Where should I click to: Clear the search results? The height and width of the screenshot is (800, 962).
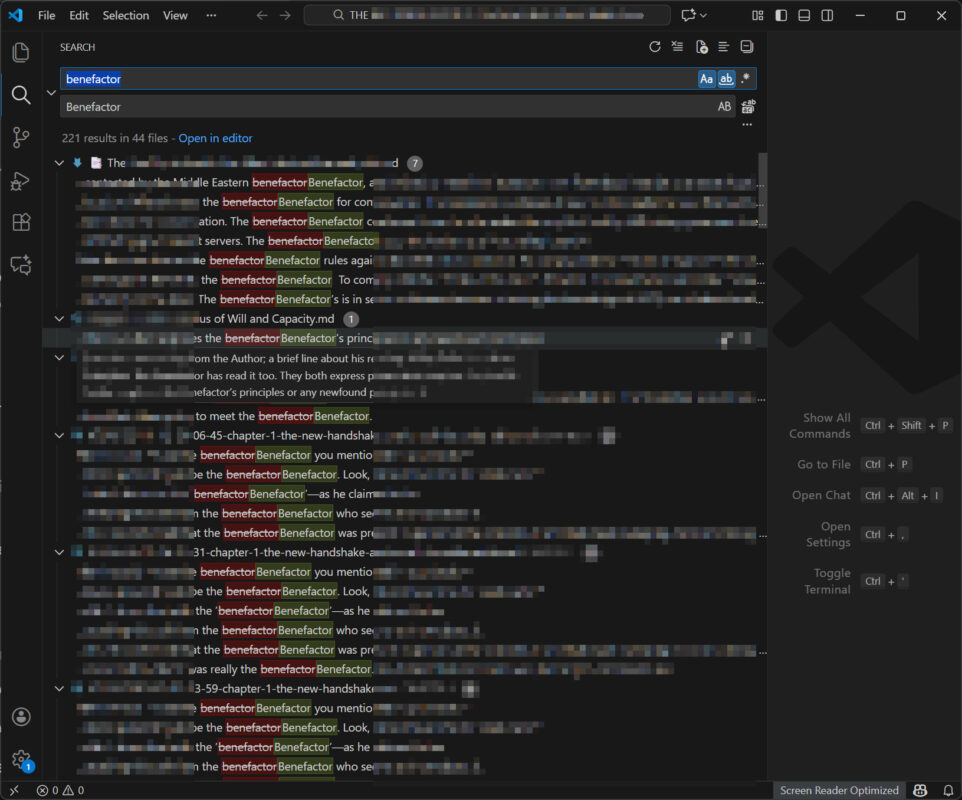point(677,47)
